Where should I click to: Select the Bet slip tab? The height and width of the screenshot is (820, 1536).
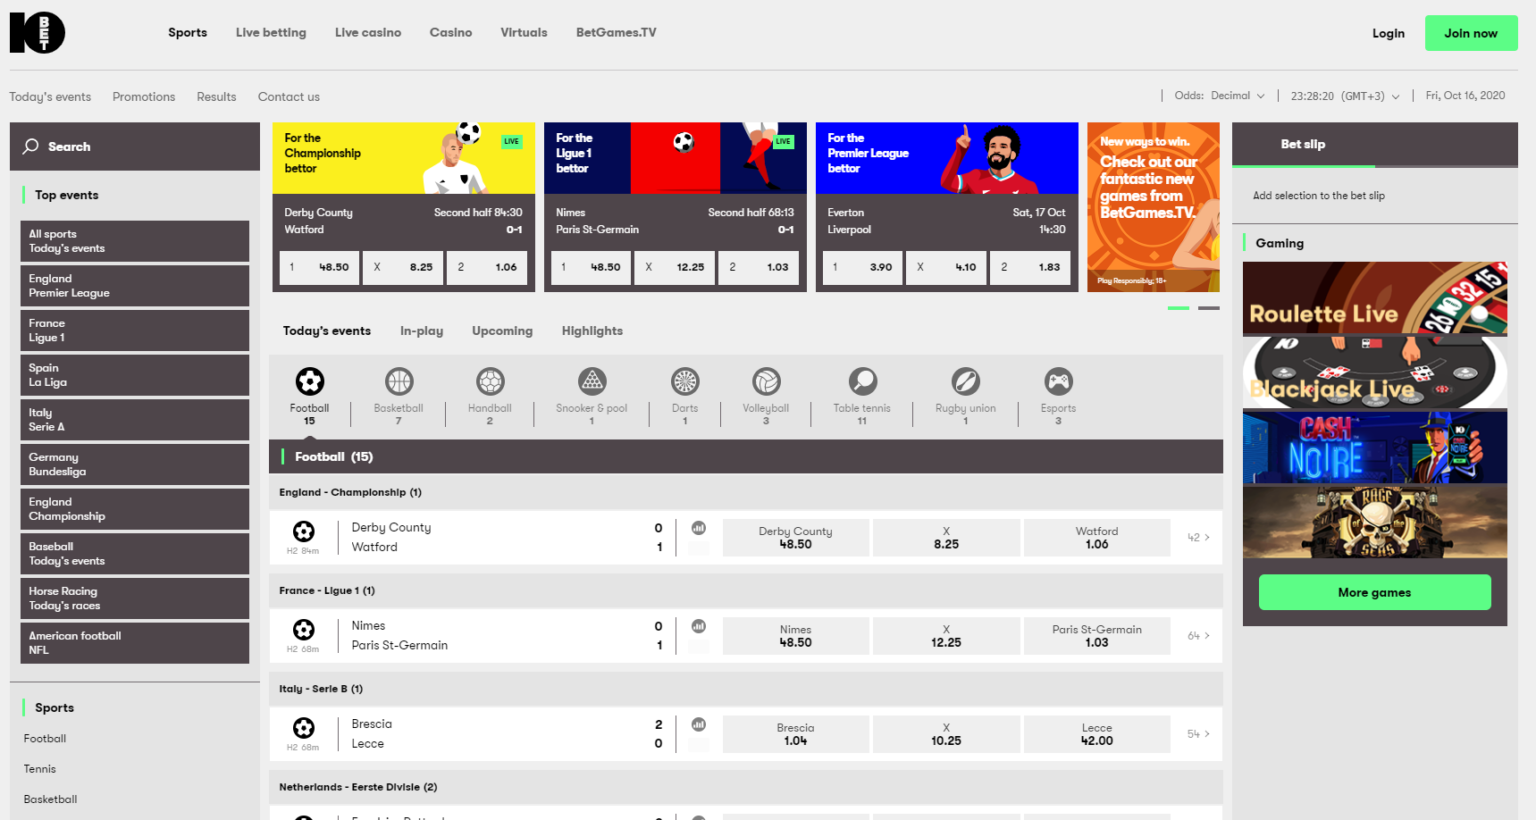point(1303,145)
